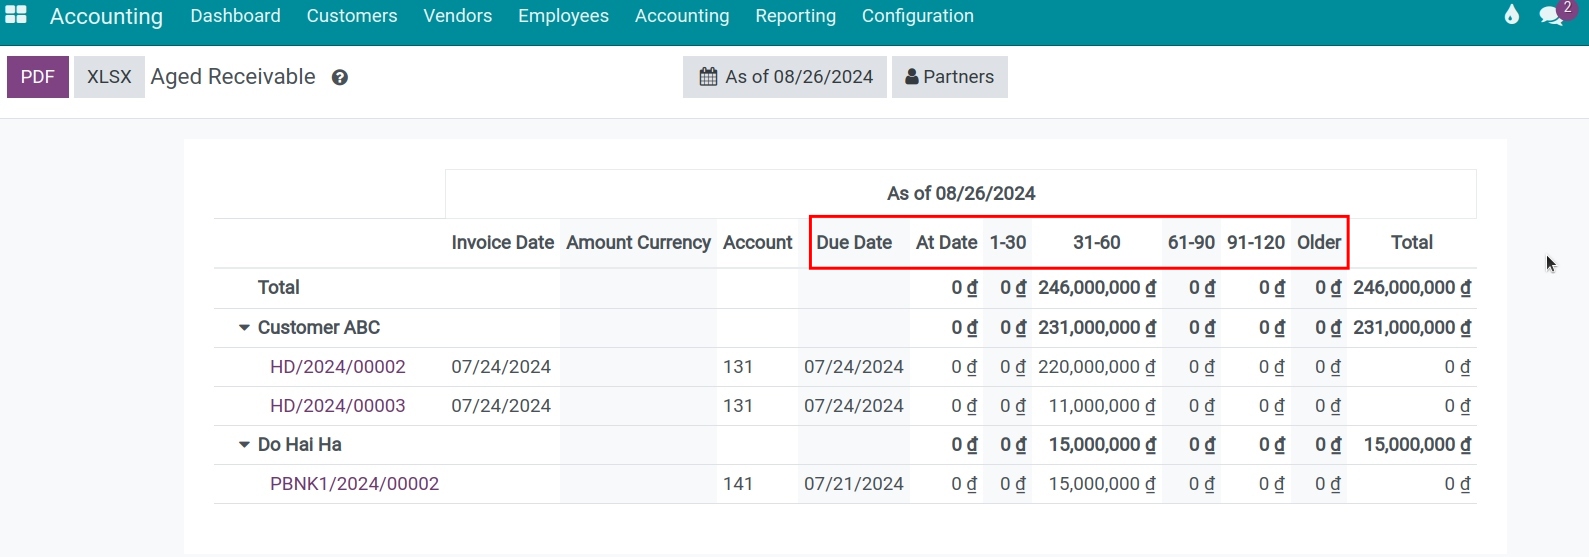
Task: Click the Total row label
Action: (279, 288)
